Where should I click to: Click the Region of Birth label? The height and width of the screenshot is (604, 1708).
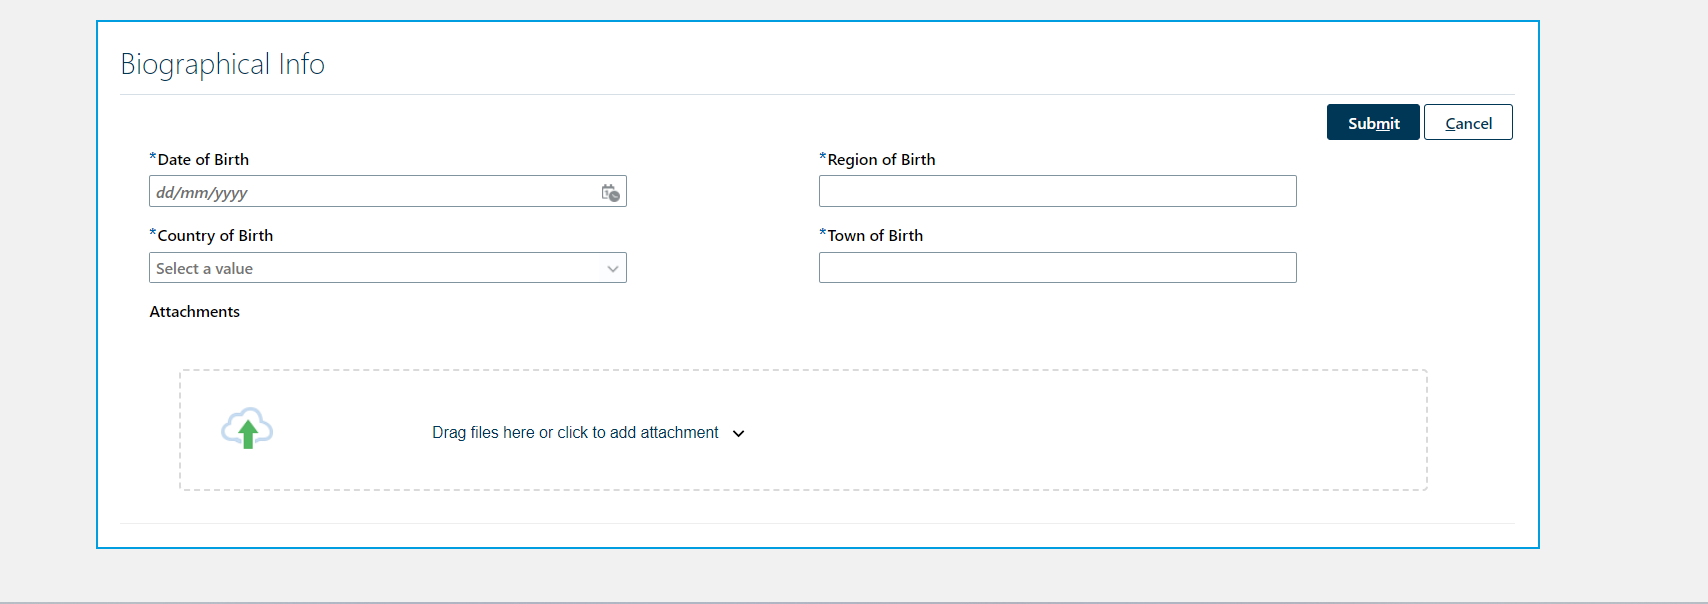pos(881,159)
